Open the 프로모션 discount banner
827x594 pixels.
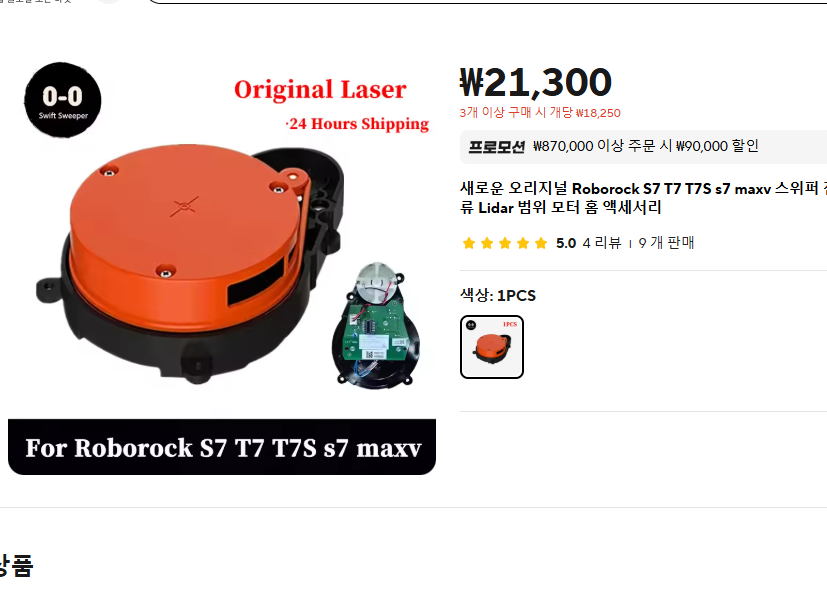pos(643,147)
